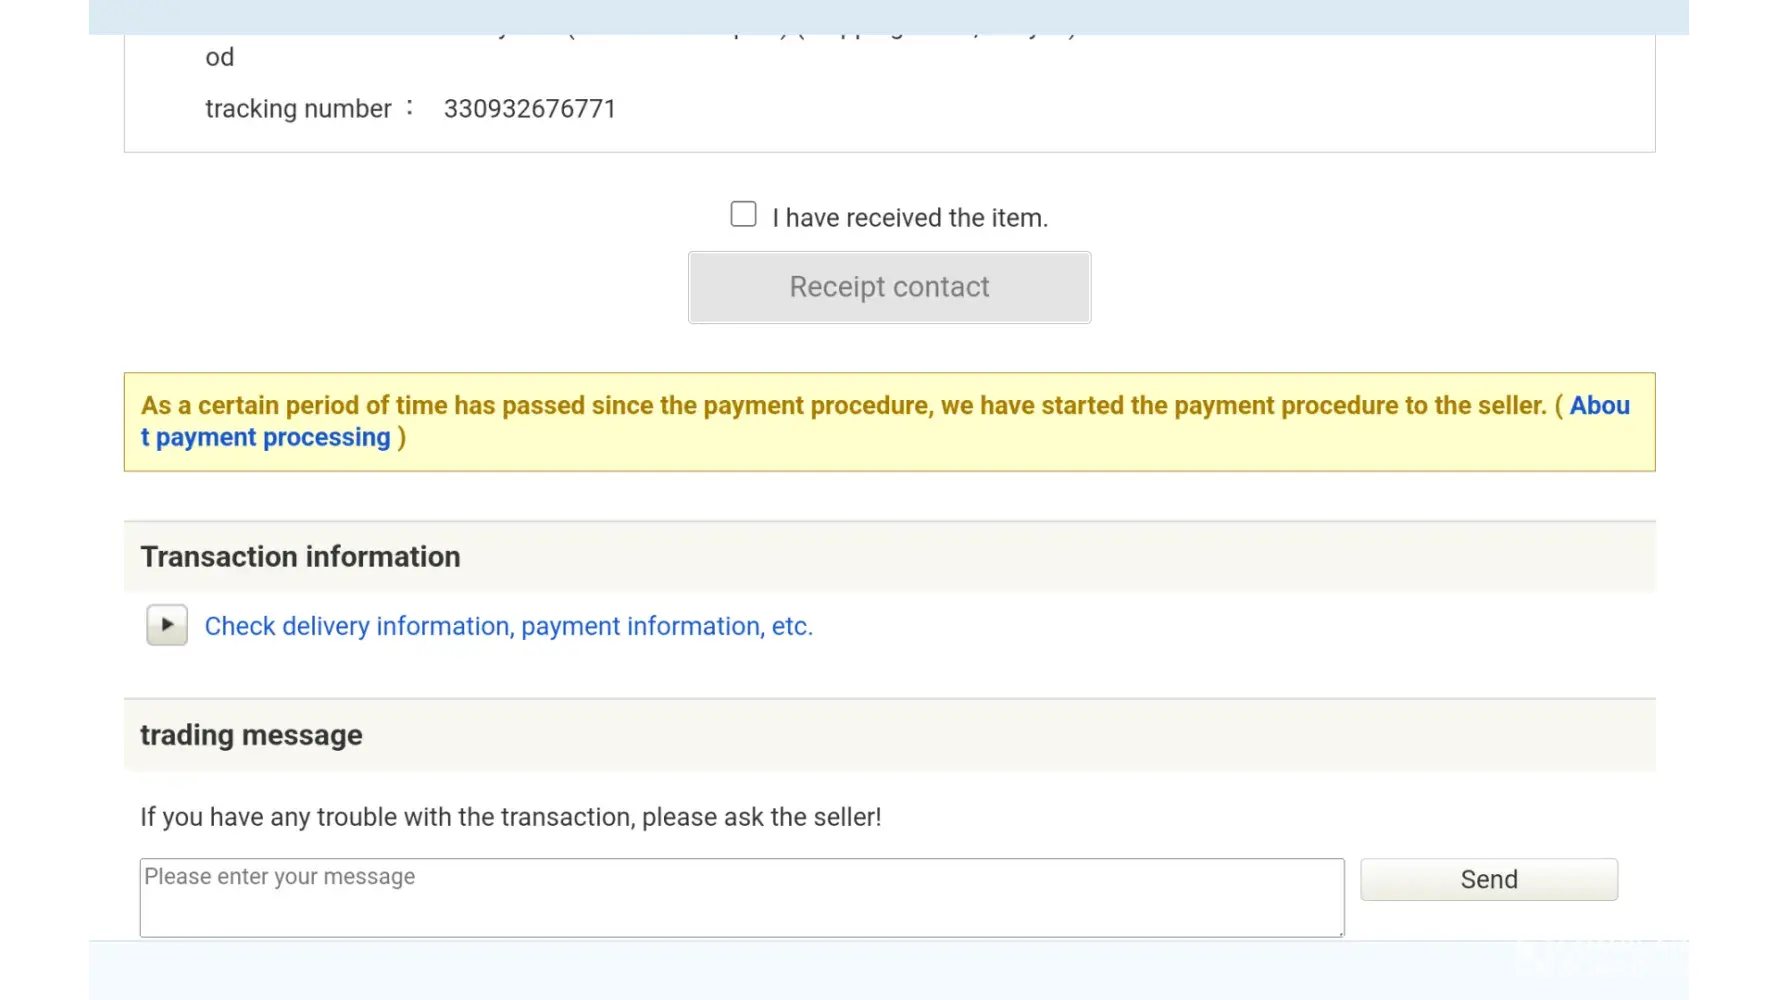1778x1000 pixels.
Task: Click the 'od' text above tracking number
Action: (x=219, y=57)
